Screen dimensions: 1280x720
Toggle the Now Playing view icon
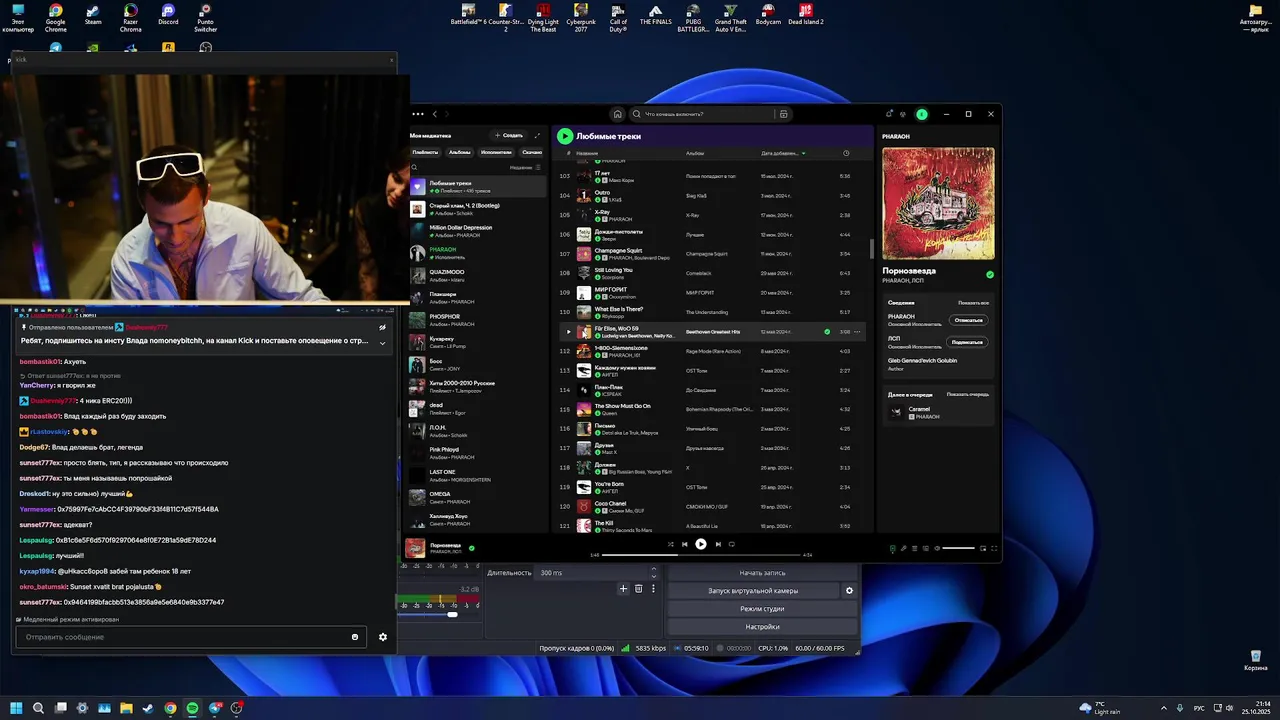tap(893, 548)
